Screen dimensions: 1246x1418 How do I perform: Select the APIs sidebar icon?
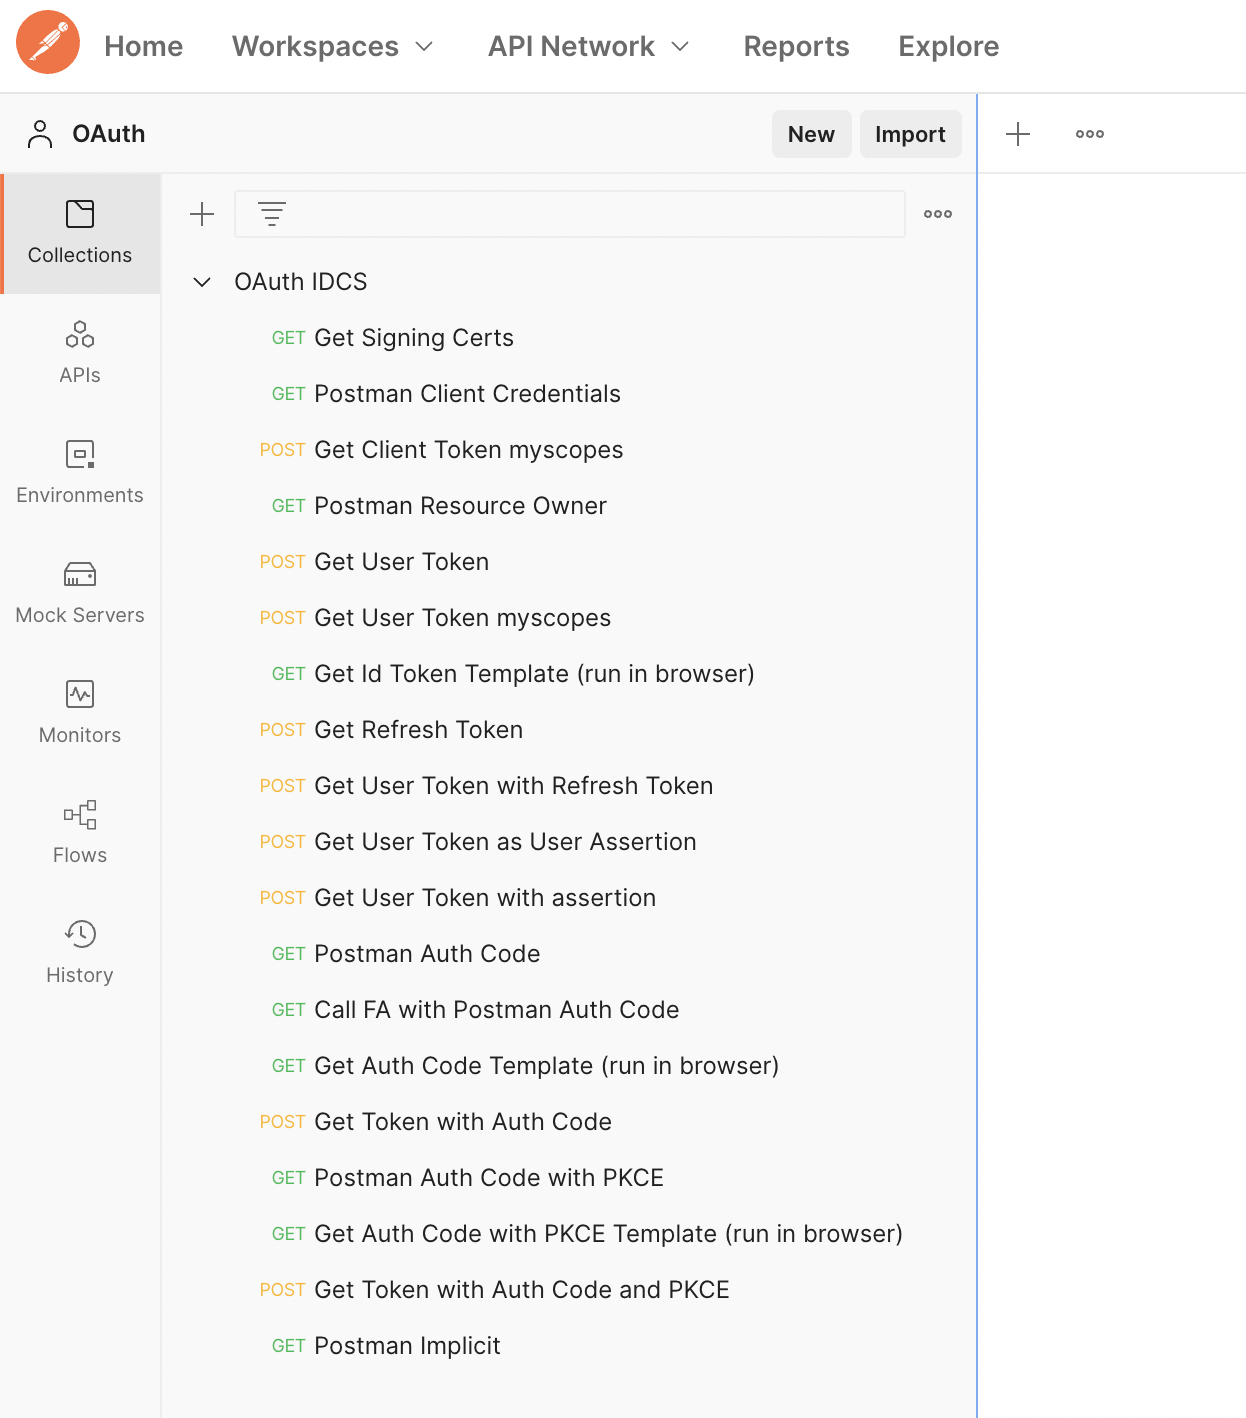[80, 352]
